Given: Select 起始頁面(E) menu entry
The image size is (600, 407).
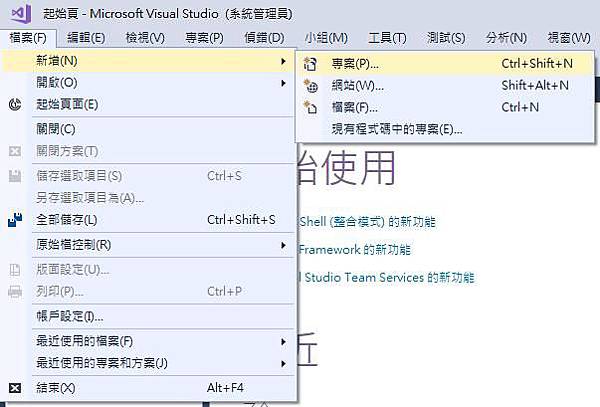Looking at the screenshot, I should tap(148, 104).
